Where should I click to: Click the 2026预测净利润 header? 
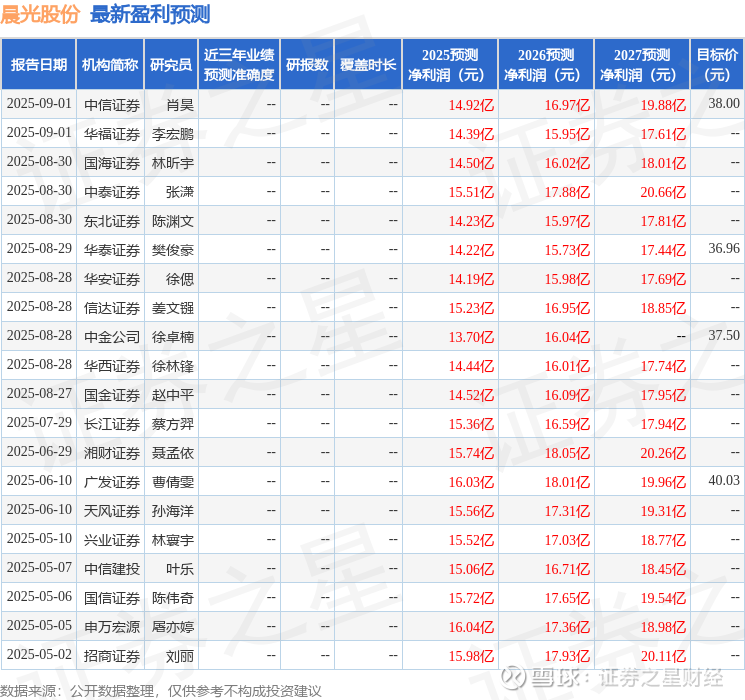(x=546, y=65)
